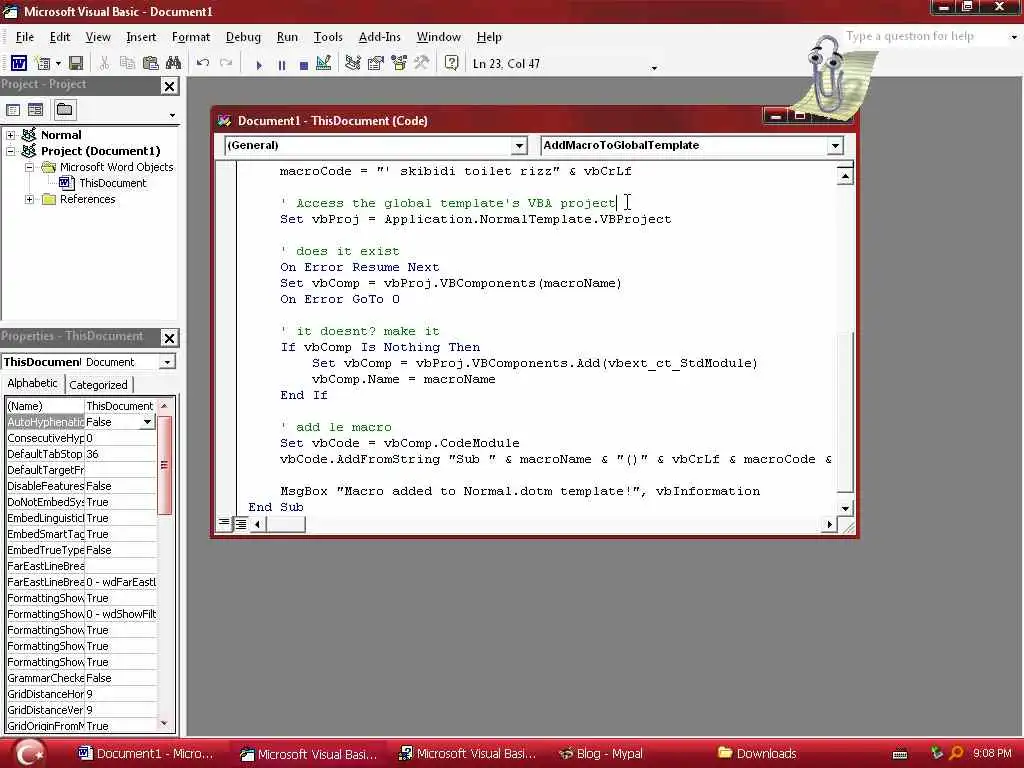Open the File menu

(x=25, y=37)
